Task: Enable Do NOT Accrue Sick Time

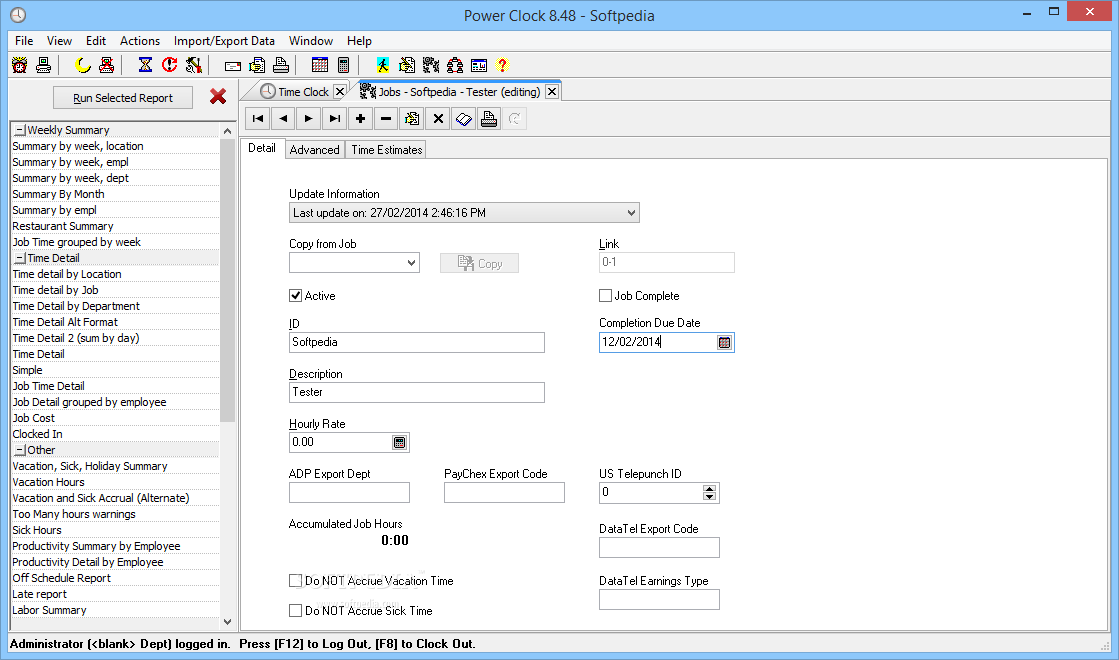Action: [295, 611]
